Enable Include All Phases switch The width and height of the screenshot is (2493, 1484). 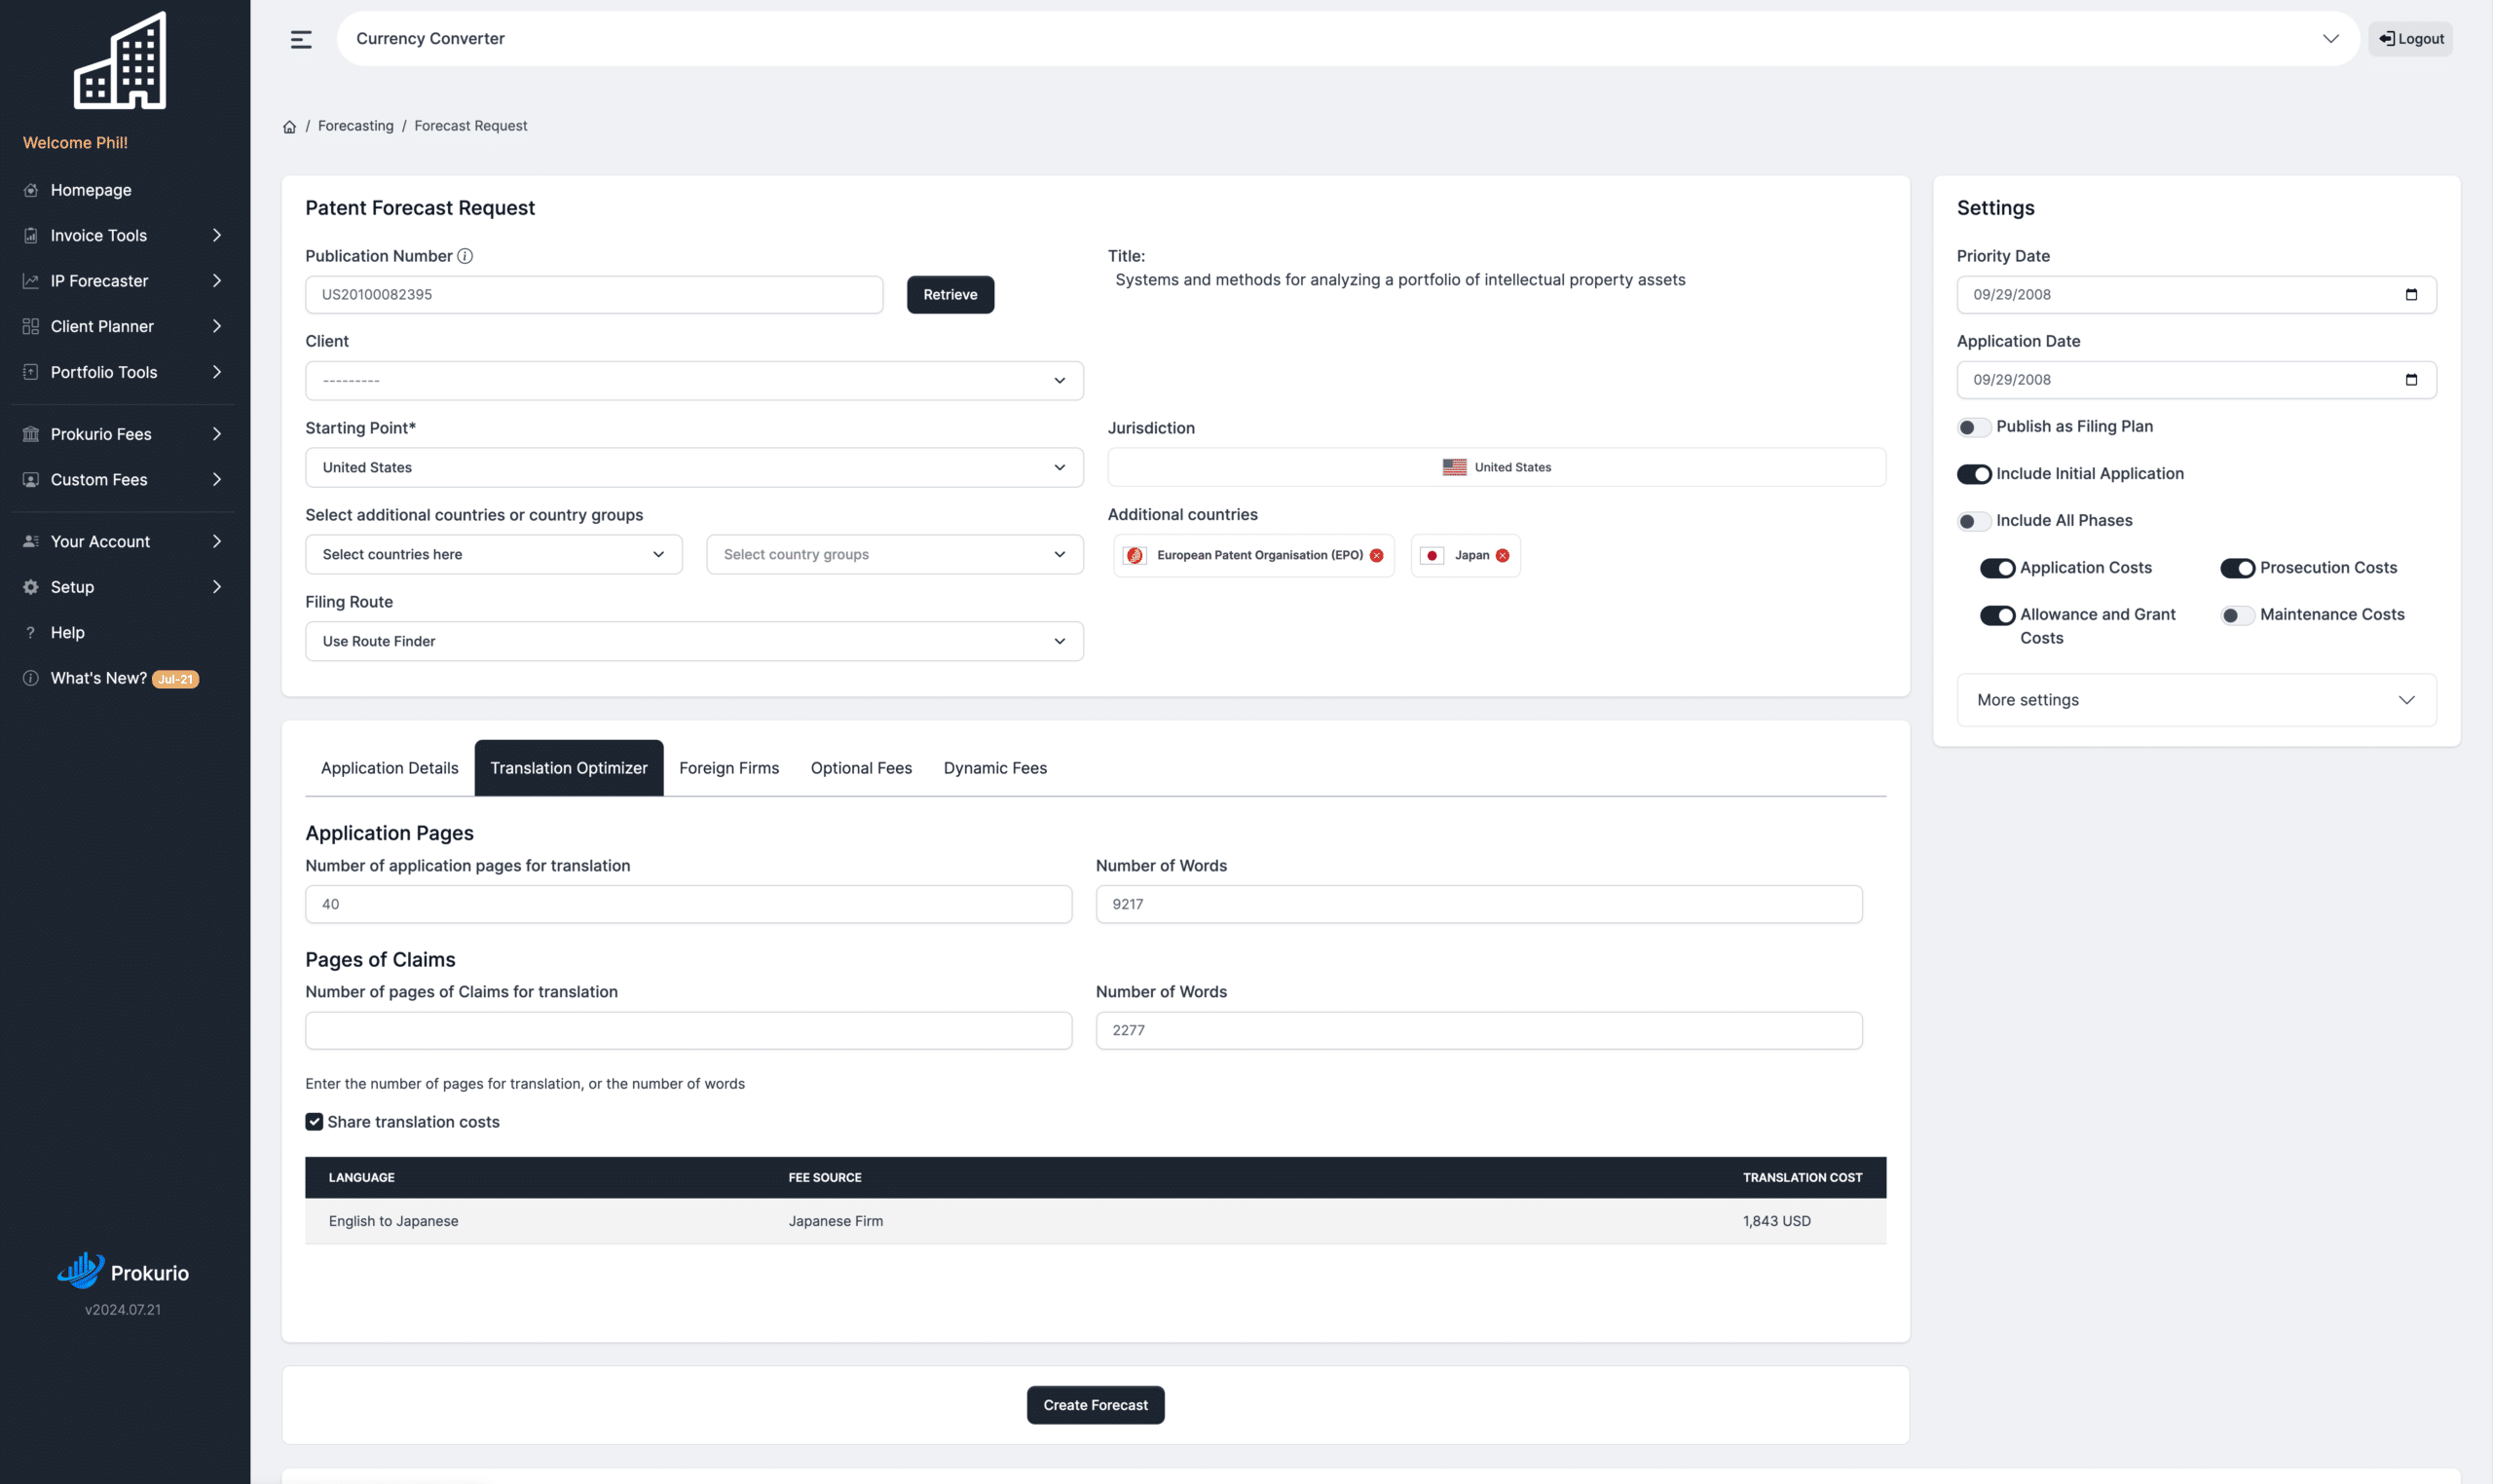click(x=1973, y=521)
